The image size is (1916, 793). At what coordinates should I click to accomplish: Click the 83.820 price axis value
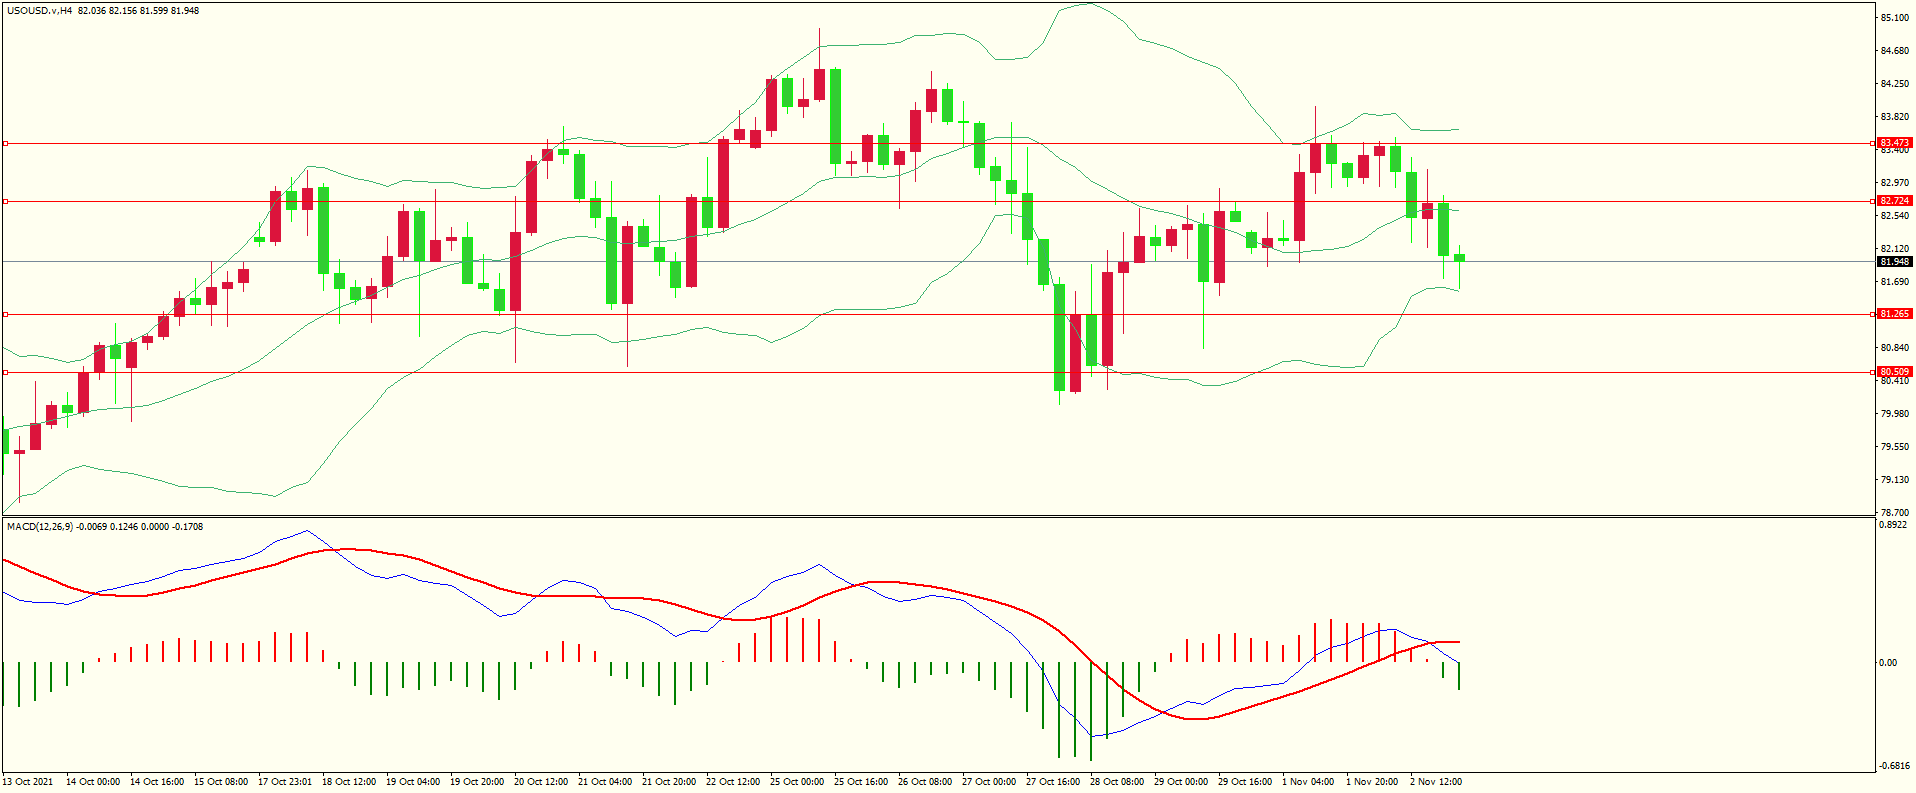(x=1895, y=117)
